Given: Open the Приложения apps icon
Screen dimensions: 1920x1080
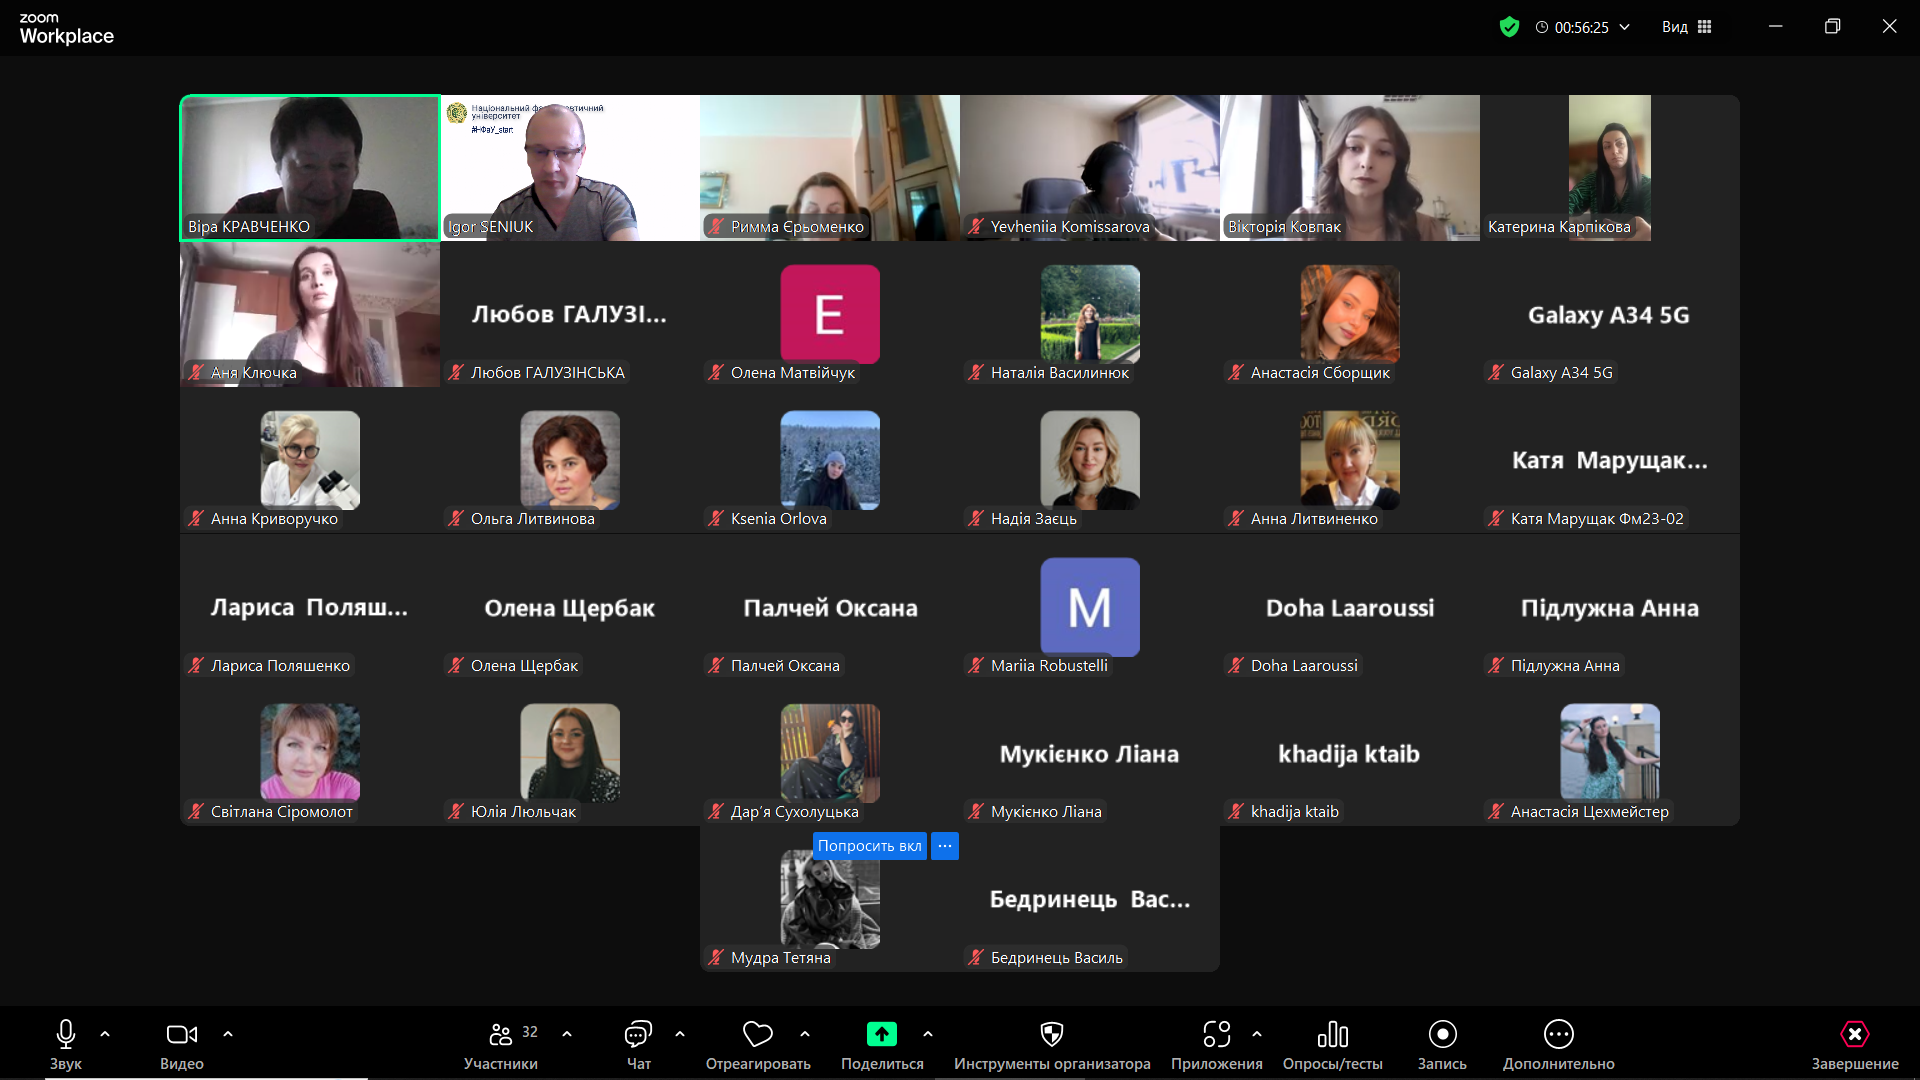Looking at the screenshot, I should click(x=1217, y=1034).
